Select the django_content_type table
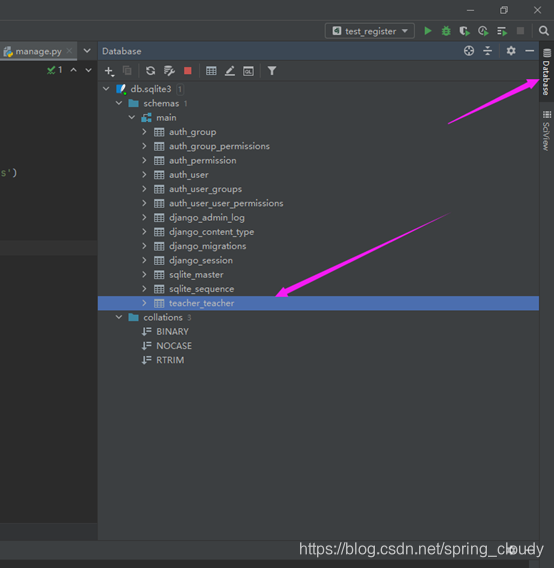The width and height of the screenshot is (554, 568). [211, 232]
